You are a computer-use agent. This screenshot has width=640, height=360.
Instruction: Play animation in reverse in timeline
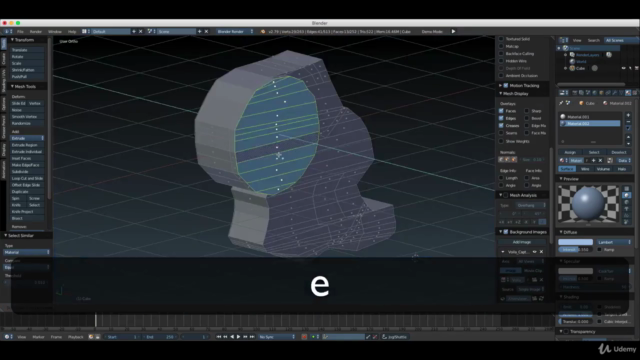[x=232, y=337]
